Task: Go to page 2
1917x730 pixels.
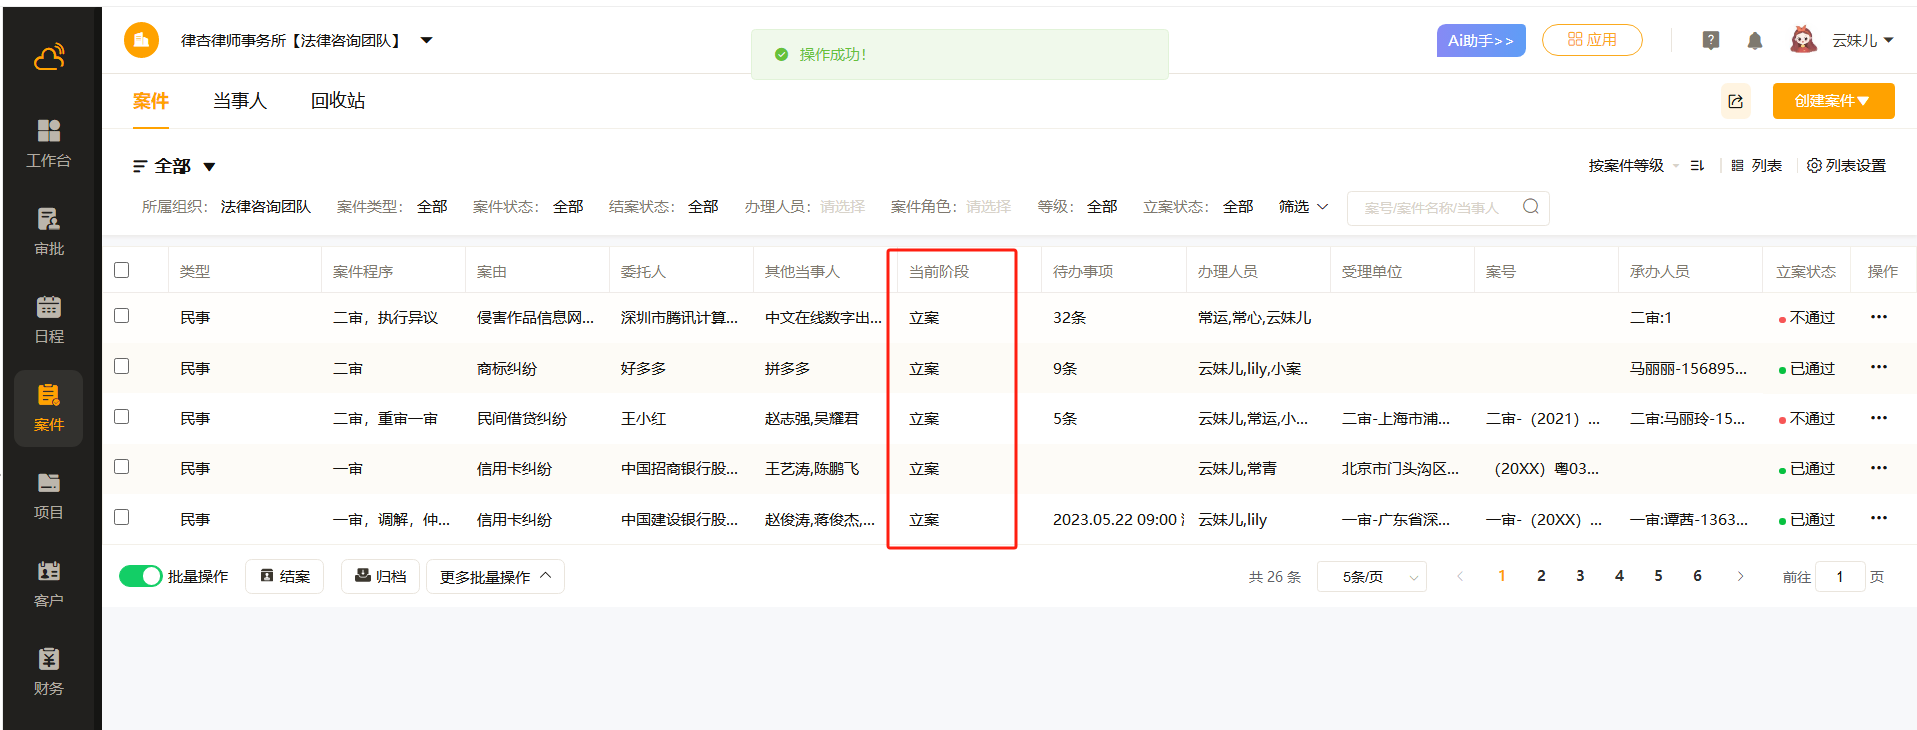Action: click(1541, 576)
